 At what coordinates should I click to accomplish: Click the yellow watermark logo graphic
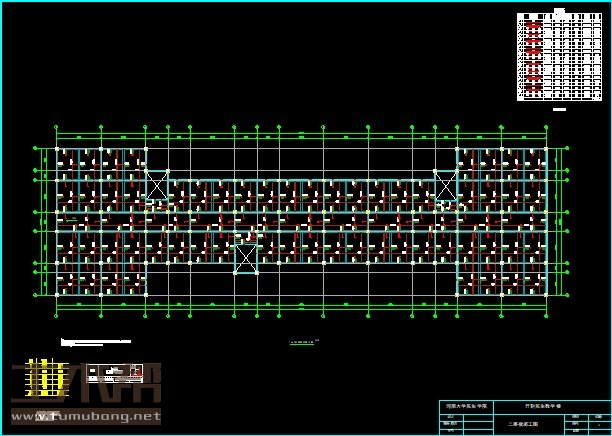(42, 378)
